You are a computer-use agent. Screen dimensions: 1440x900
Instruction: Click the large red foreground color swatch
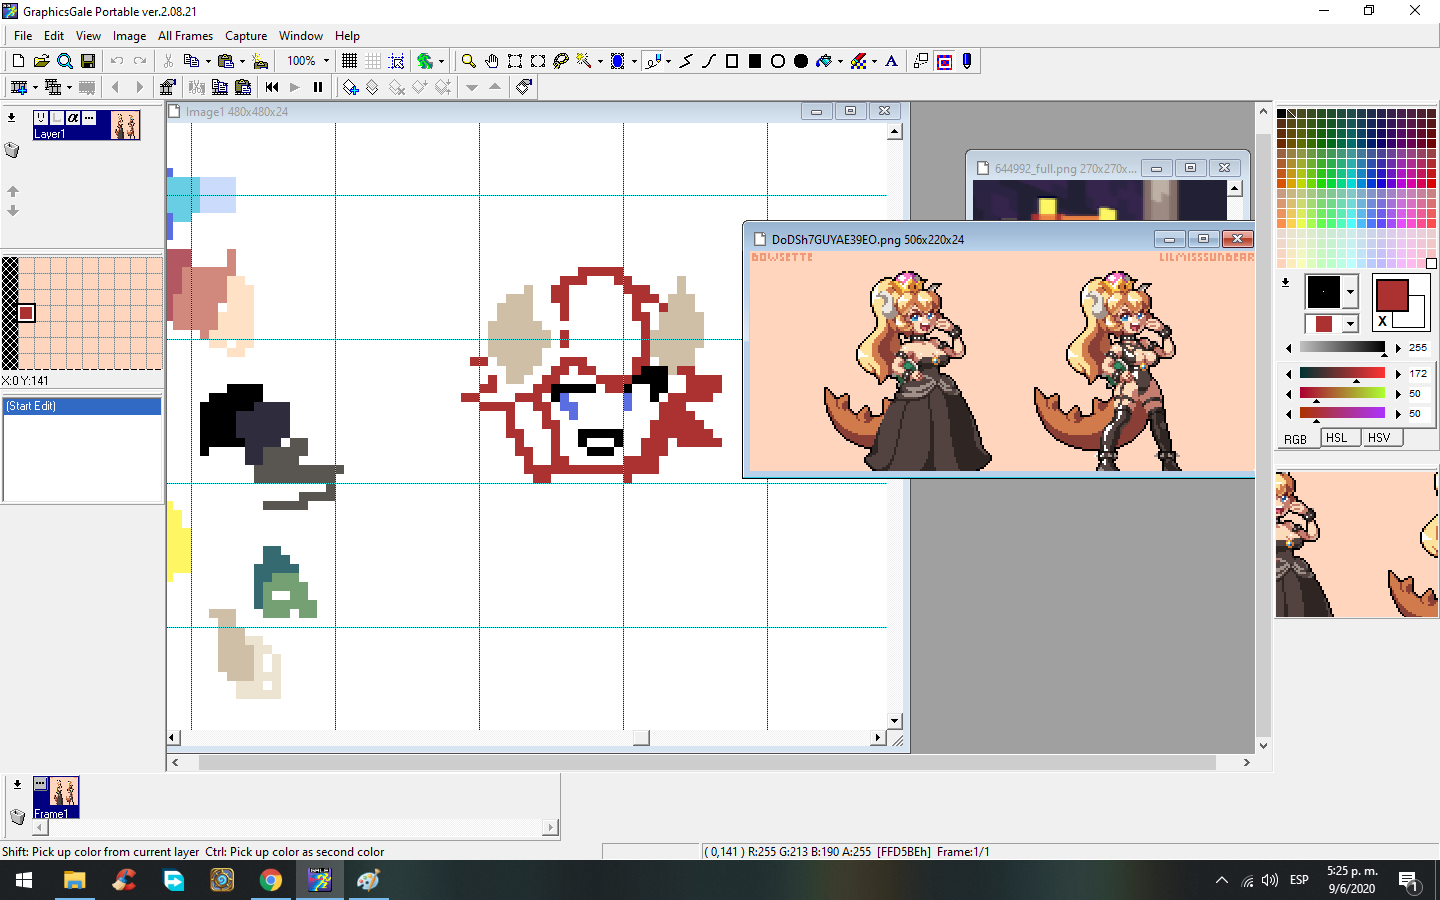pyautogui.click(x=1392, y=295)
